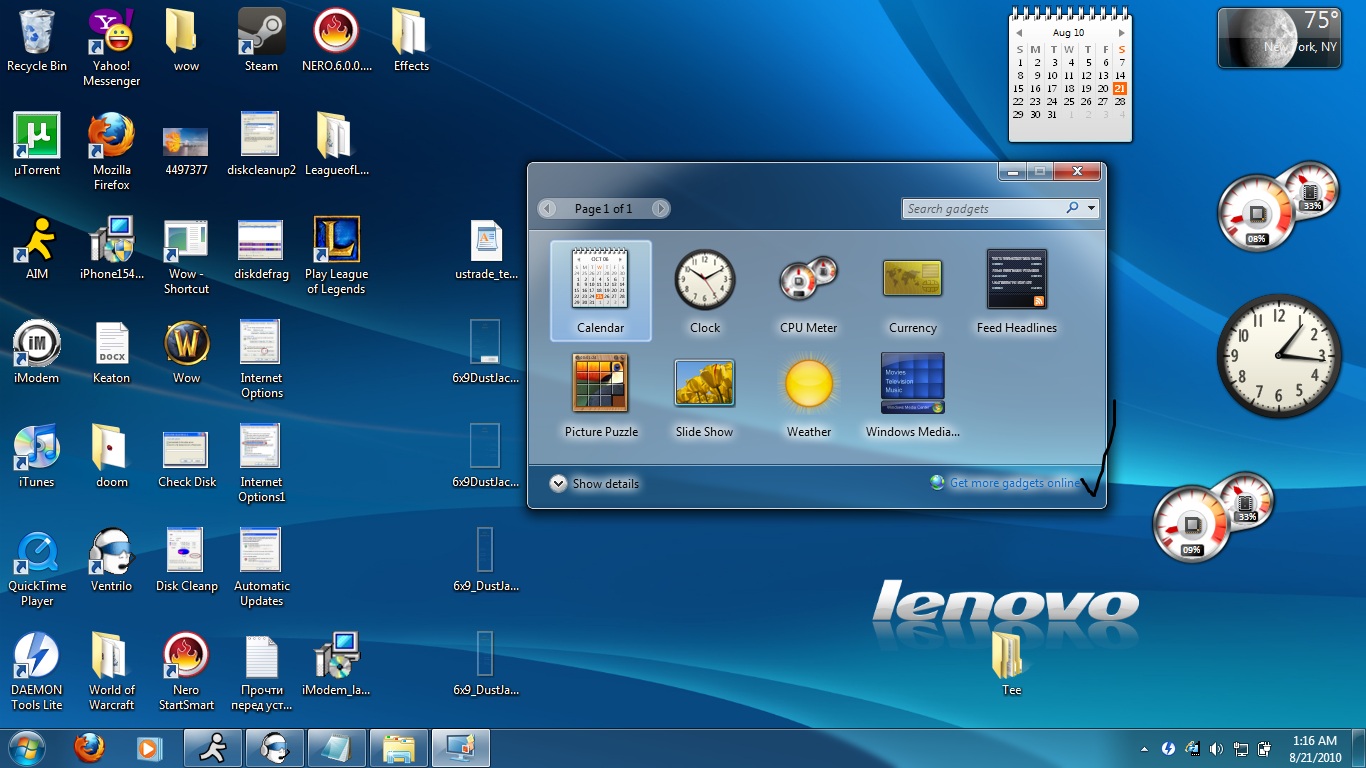The image size is (1366, 768).
Task: Select the AIM desktop shortcut
Action: pyautogui.click(x=37, y=249)
